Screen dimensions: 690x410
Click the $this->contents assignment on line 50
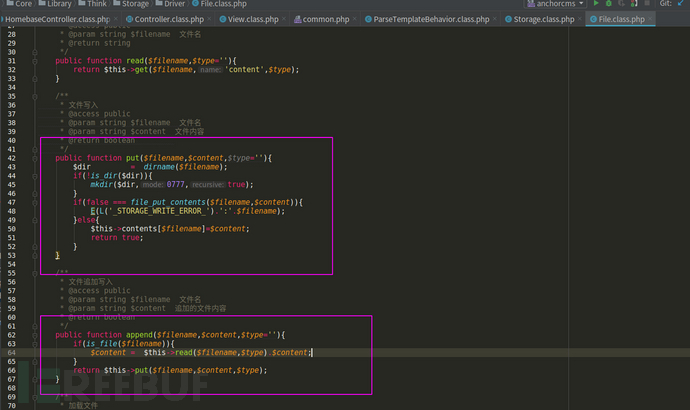170,229
